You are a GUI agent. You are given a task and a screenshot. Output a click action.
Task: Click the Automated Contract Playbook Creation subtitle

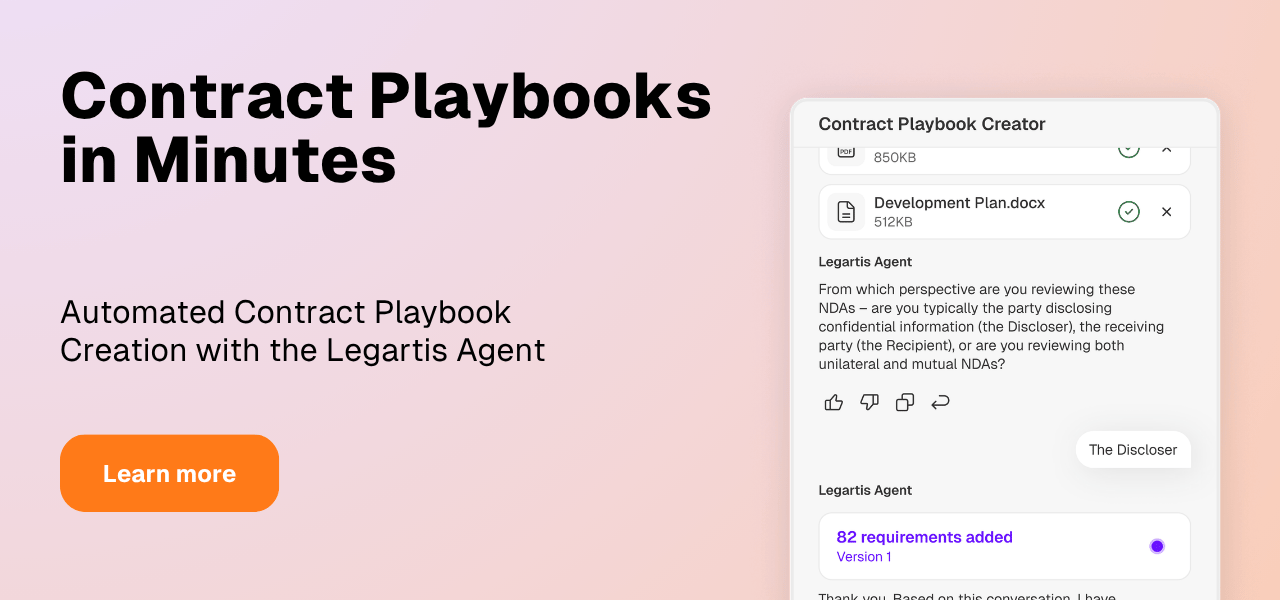(x=303, y=331)
